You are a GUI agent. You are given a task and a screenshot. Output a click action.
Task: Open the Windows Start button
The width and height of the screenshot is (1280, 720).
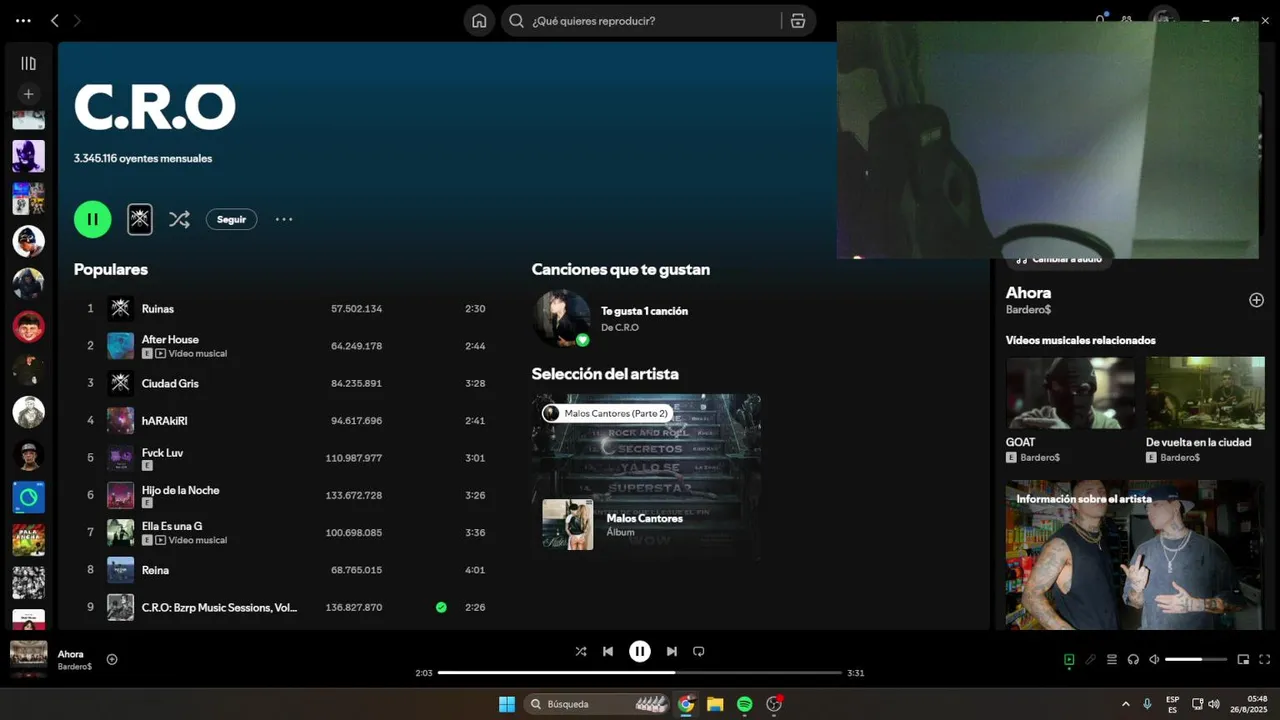tap(507, 704)
